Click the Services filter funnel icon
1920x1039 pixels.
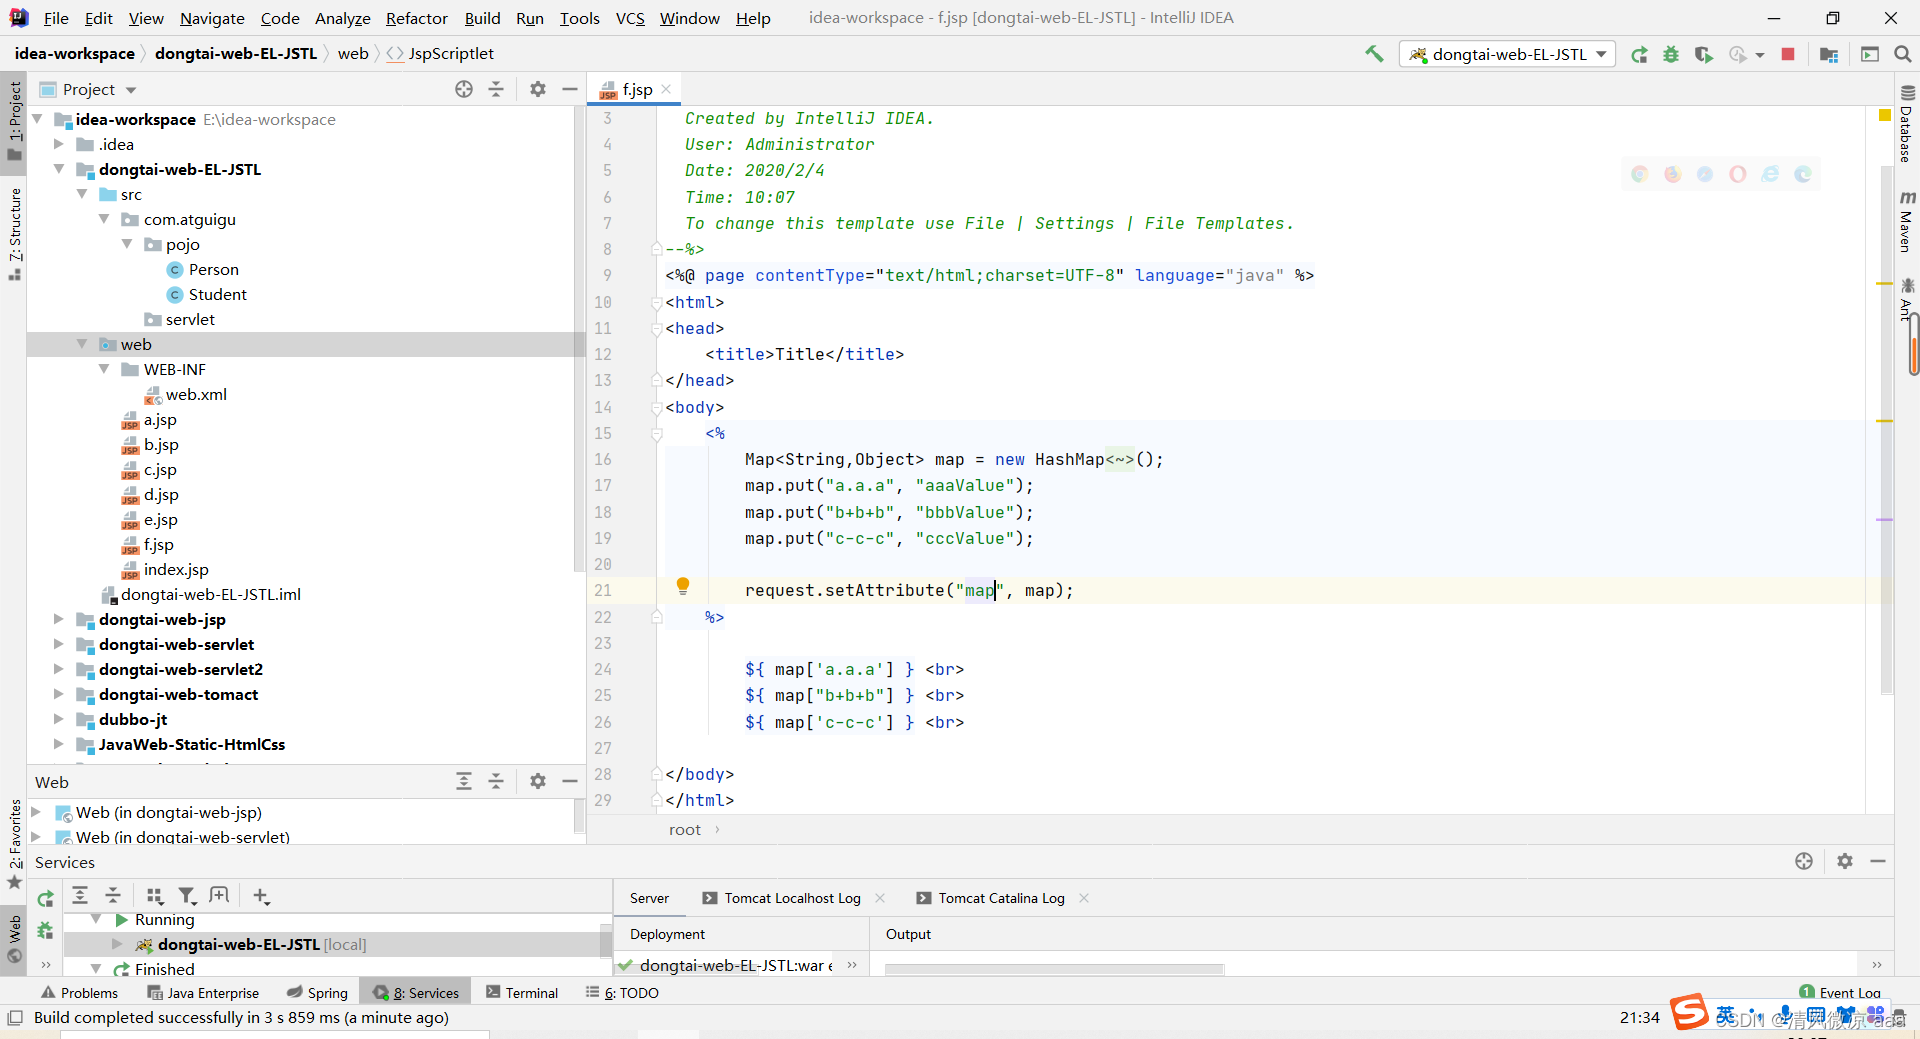pos(187,896)
